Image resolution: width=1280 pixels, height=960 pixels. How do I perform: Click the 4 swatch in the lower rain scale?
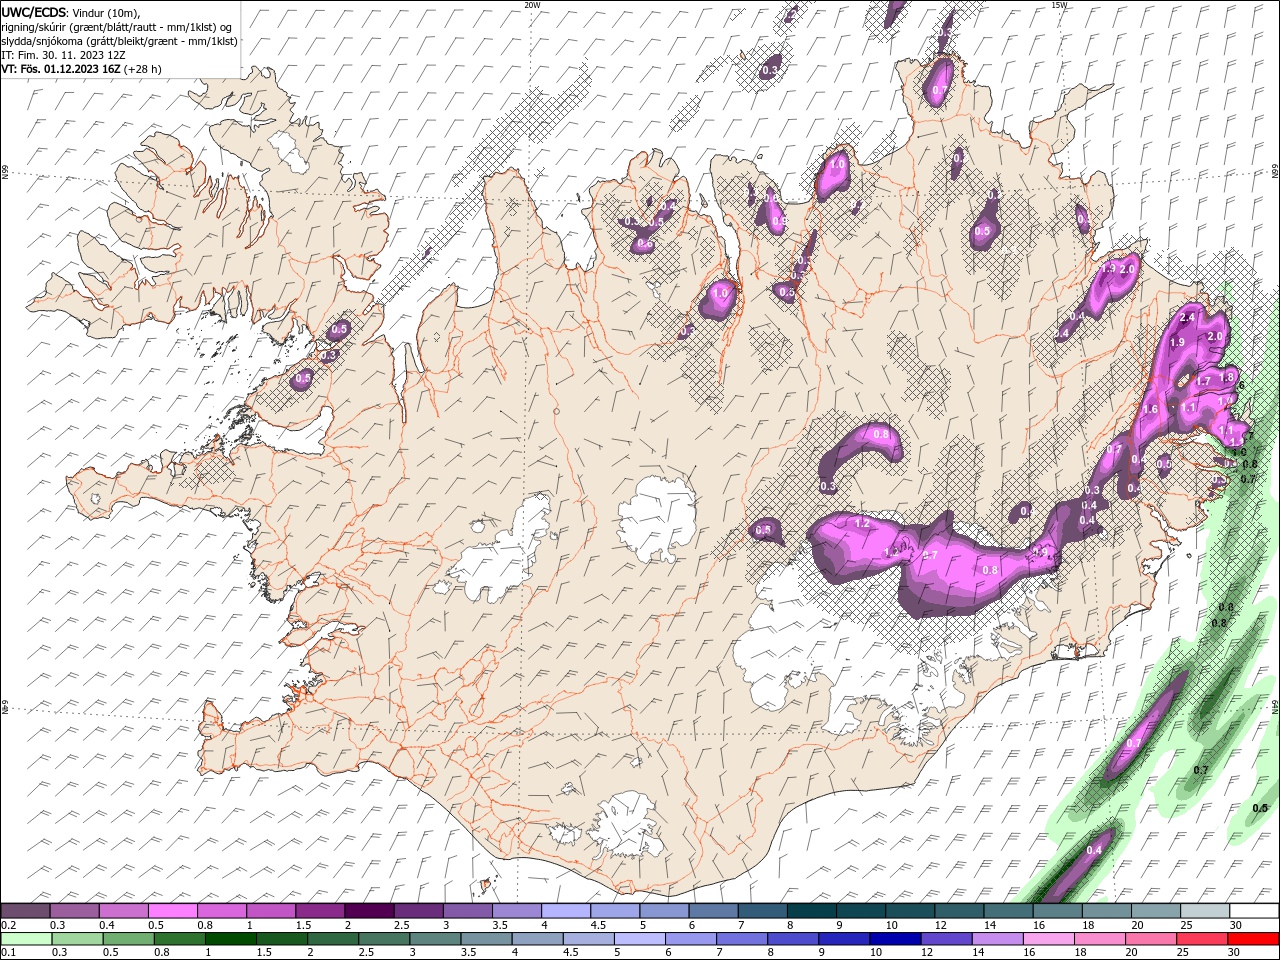click(537, 939)
